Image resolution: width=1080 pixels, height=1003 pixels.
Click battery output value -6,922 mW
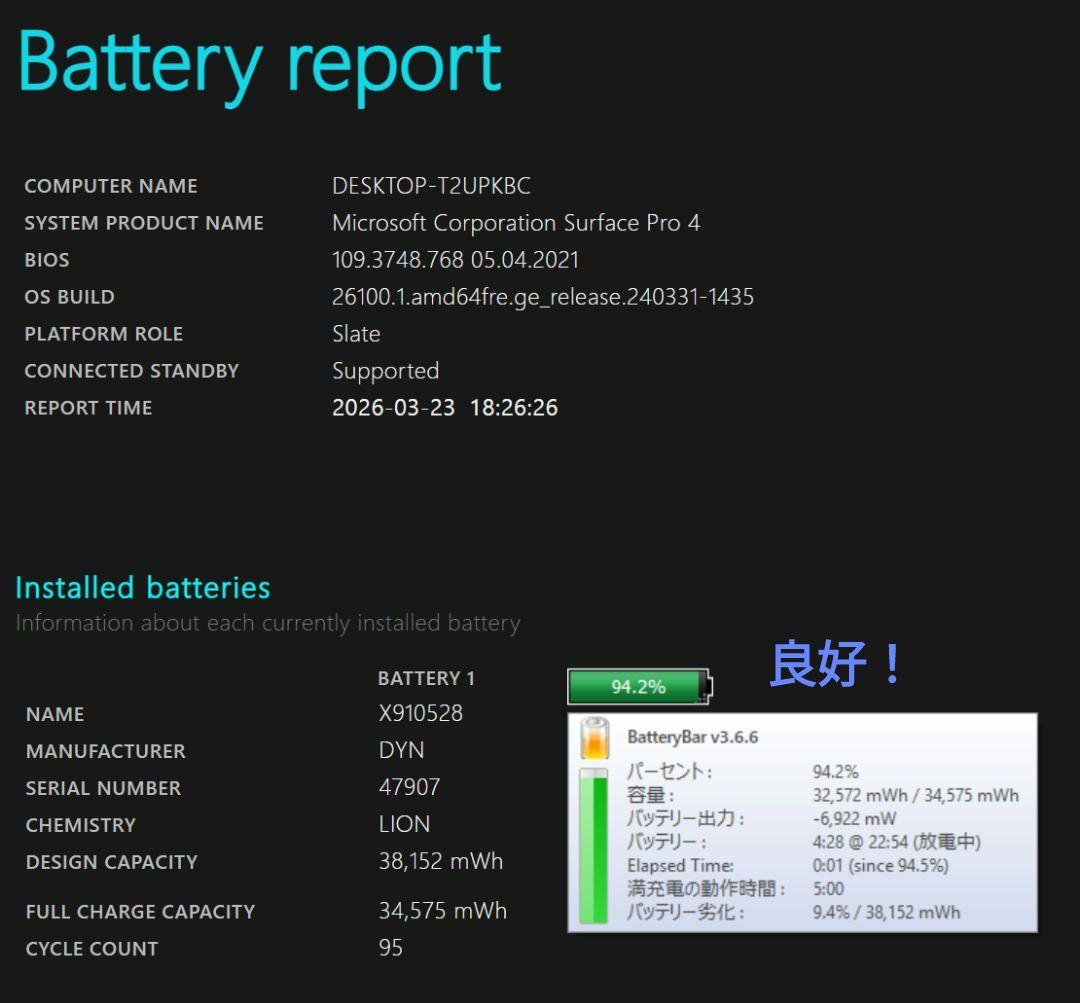854,818
